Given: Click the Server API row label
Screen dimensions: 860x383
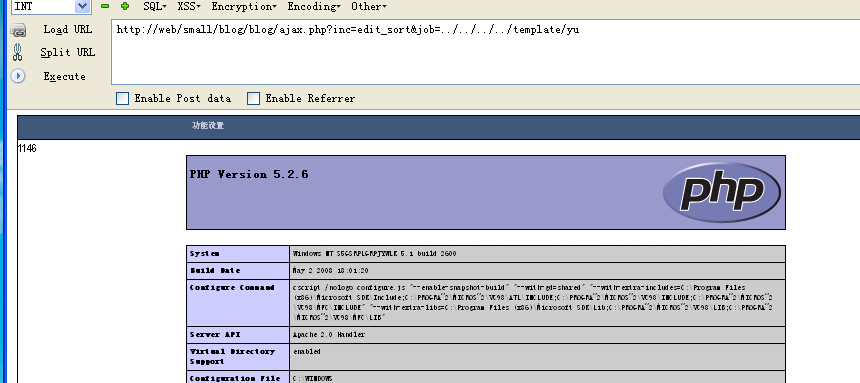Looking at the screenshot, I should (x=215, y=334).
